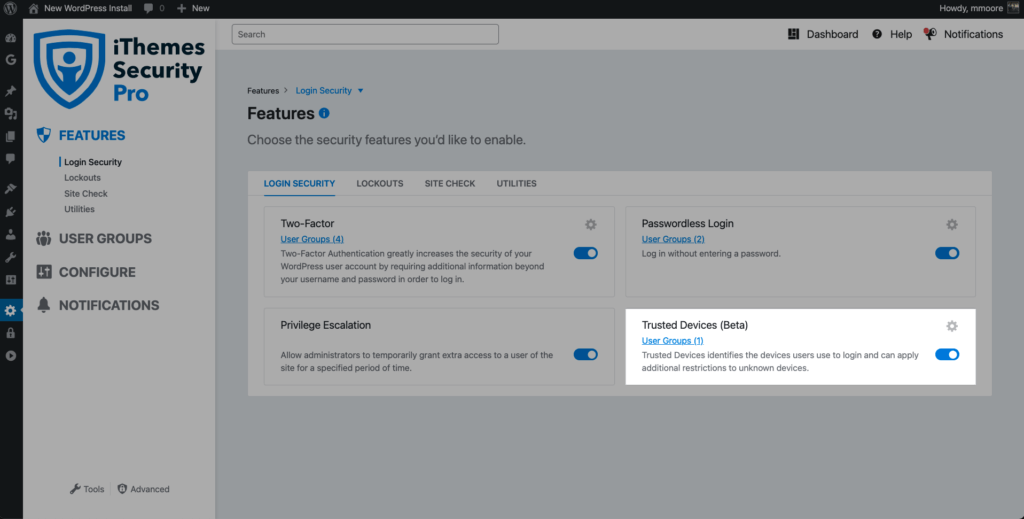Open the Help question mark icon
The width and height of the screenshot is (1024, 519).
click(x=877, y=34)
